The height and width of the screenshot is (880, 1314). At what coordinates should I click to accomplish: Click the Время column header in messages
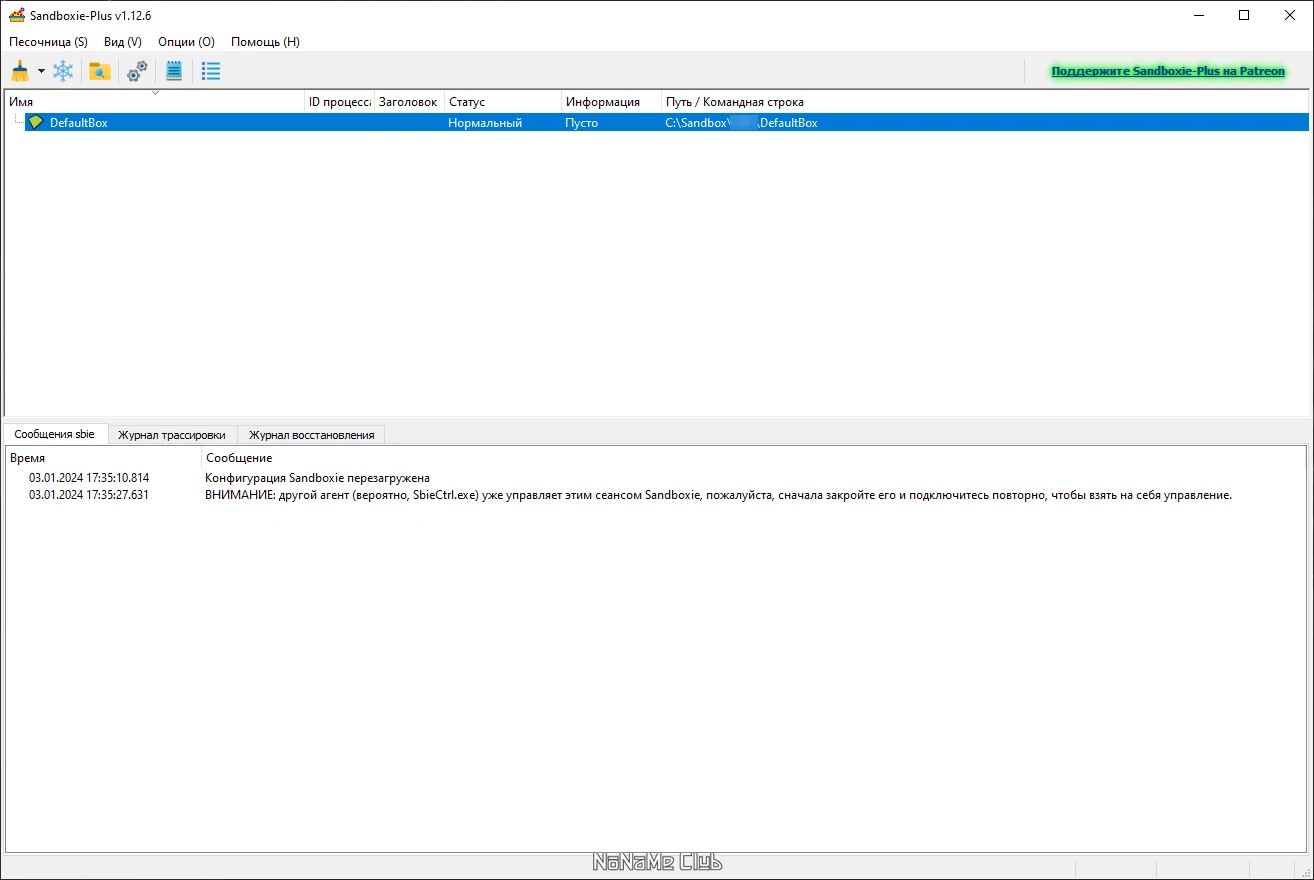[x=103, y=458]
